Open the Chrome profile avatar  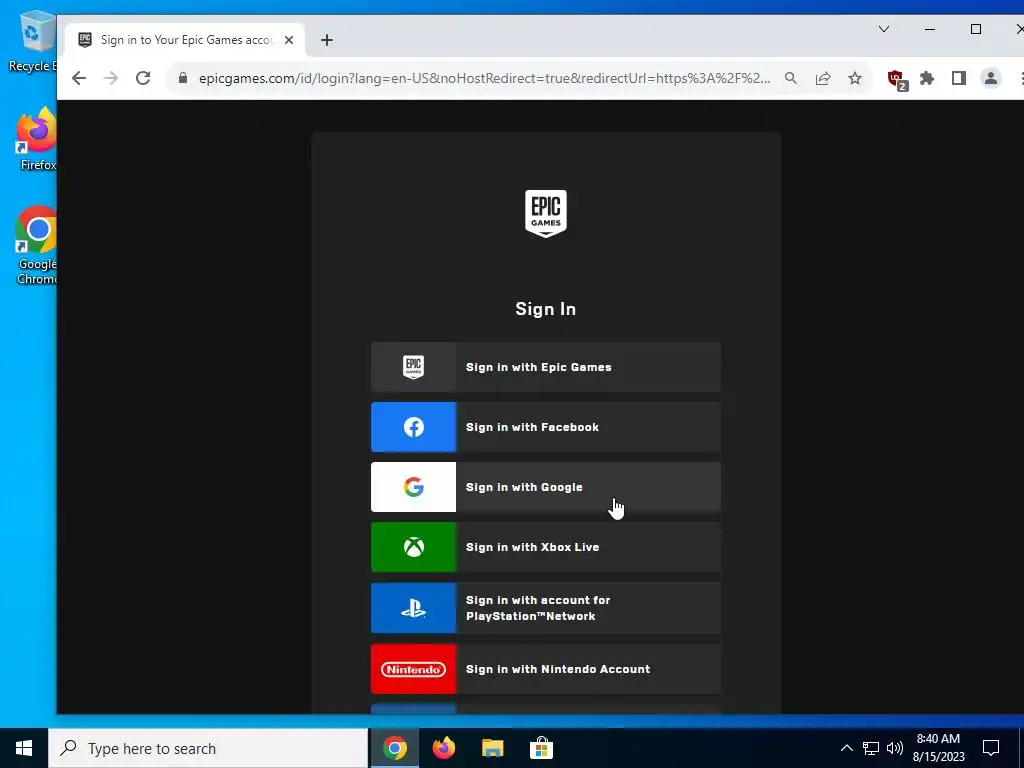(991, 78)
